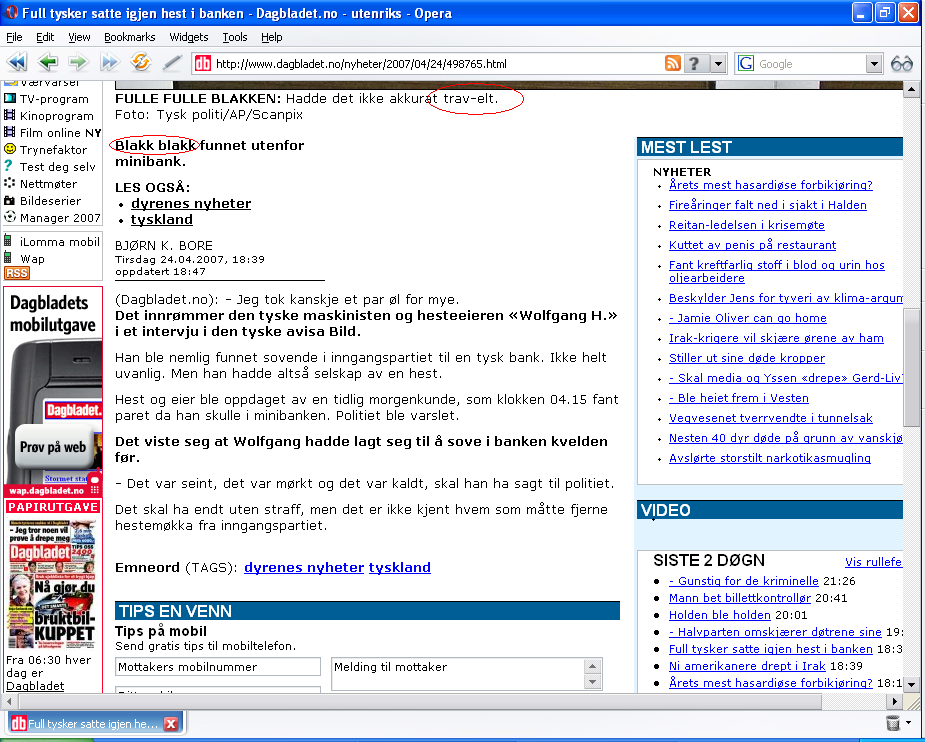This screenshot has height=742, width=925.
Task: Click the dyrenes nyheter tag under Emneord
Action: 304,567
